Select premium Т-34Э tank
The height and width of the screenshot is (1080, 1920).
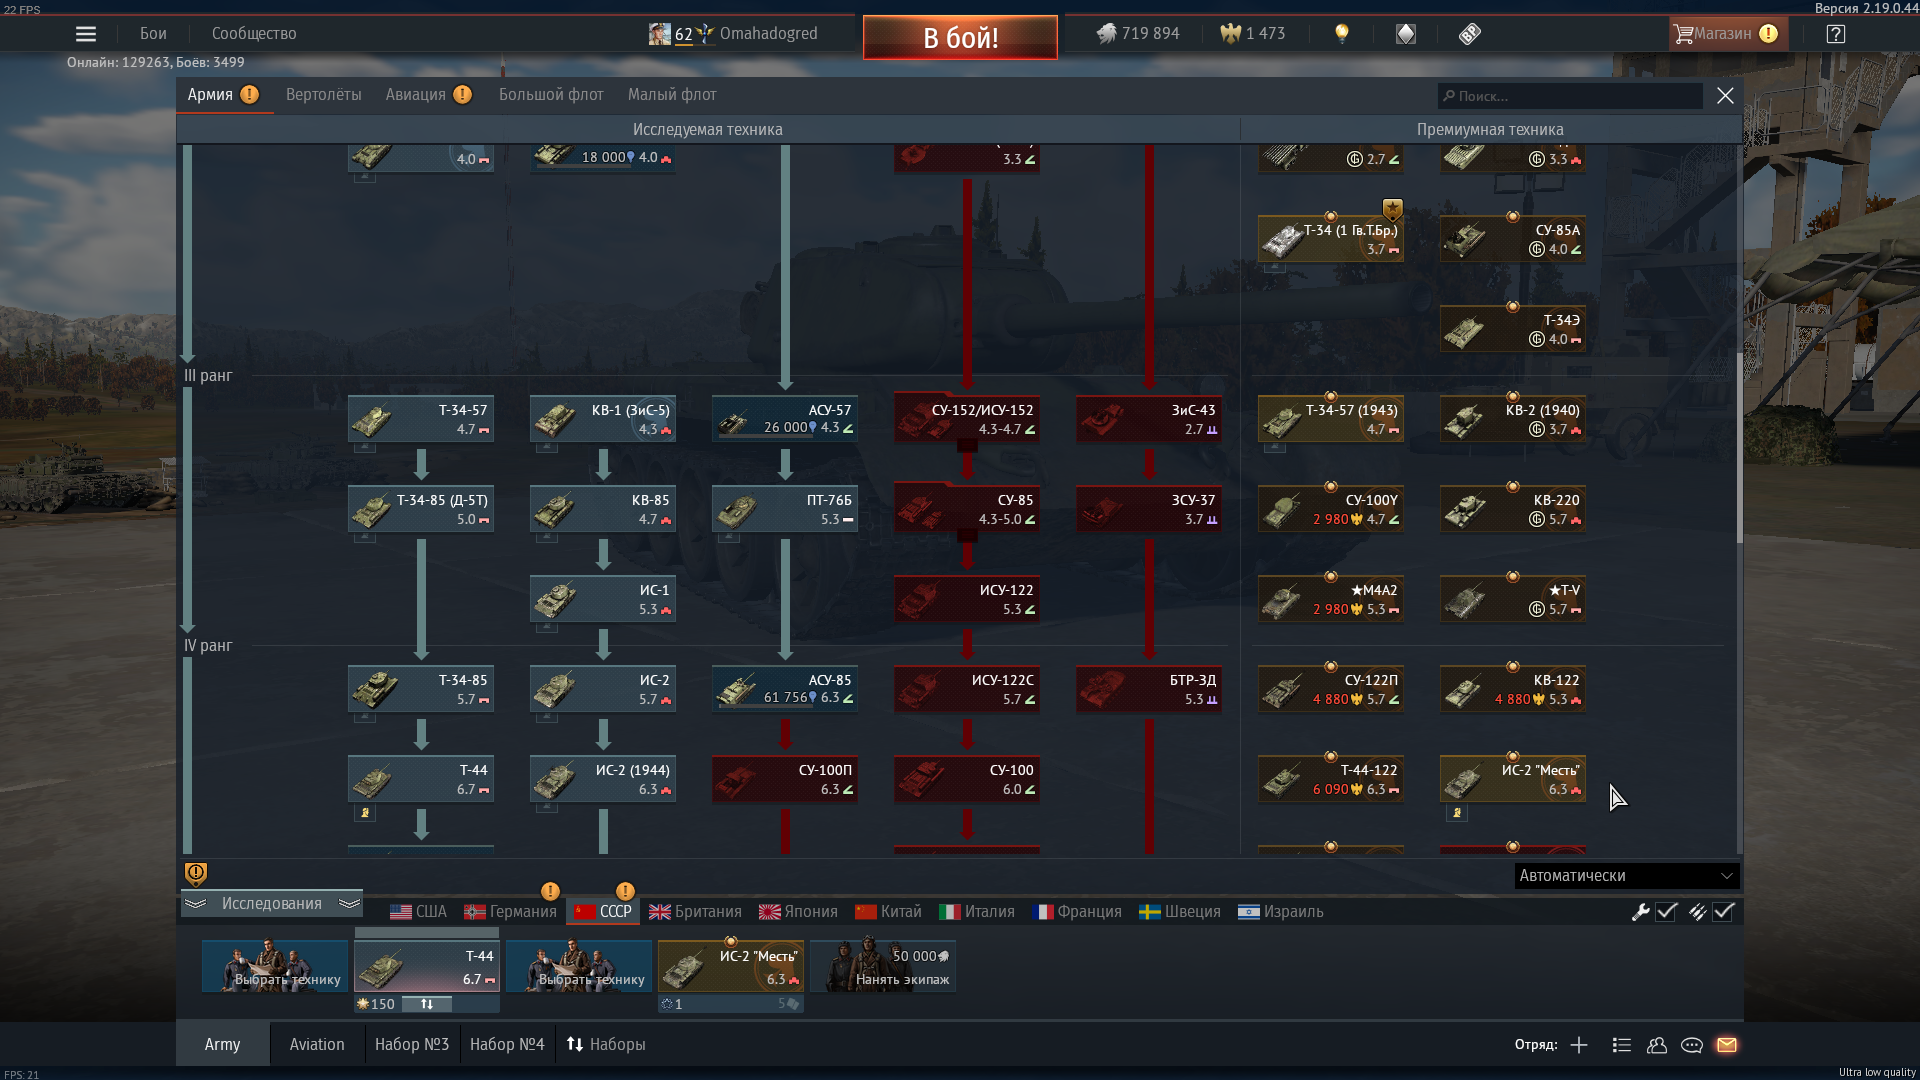1513,329
